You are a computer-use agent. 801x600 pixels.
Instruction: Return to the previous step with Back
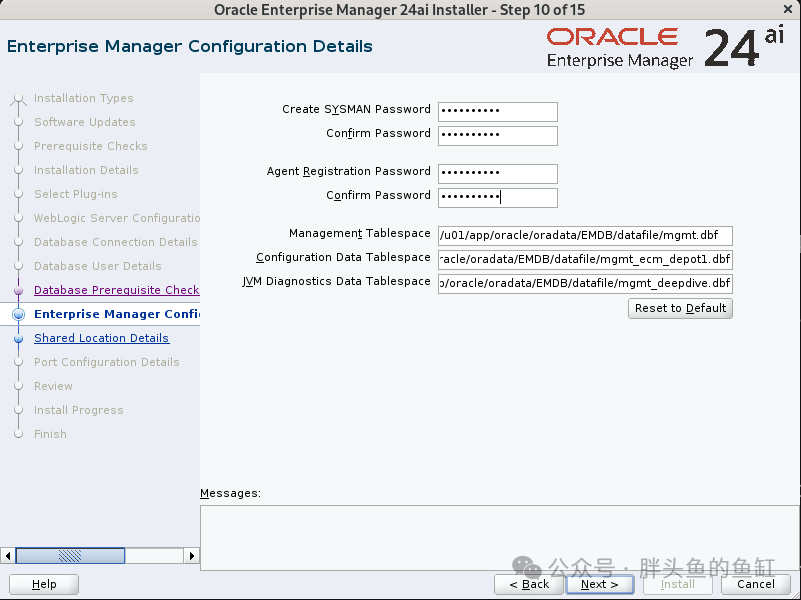(529, 584)
